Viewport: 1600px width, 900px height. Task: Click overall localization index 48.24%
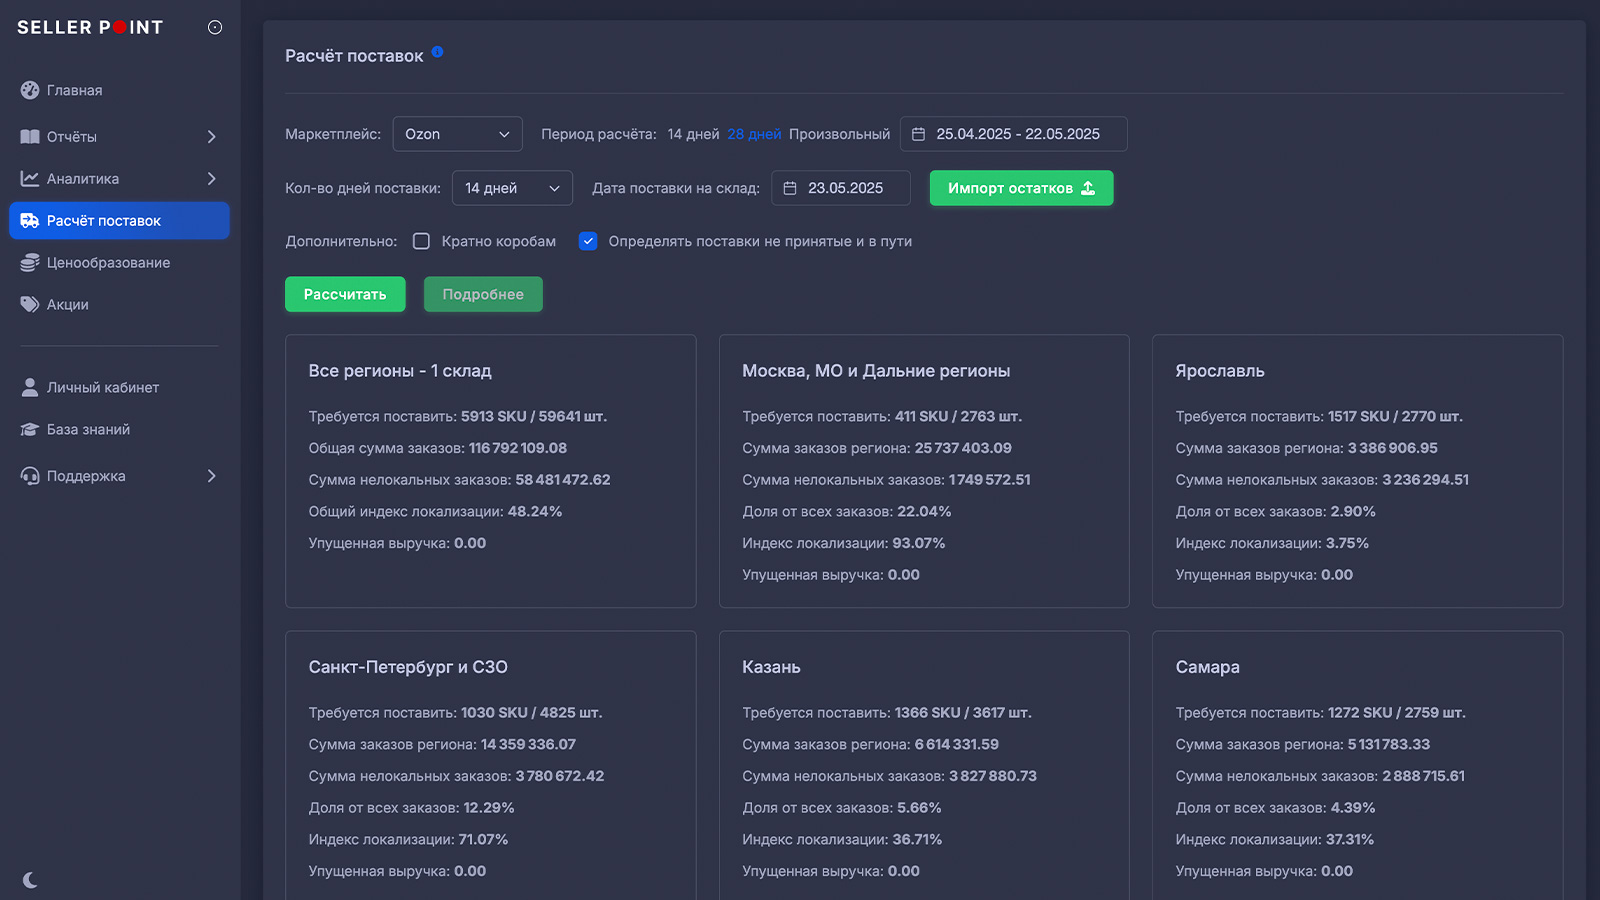(x=535, y=511)
